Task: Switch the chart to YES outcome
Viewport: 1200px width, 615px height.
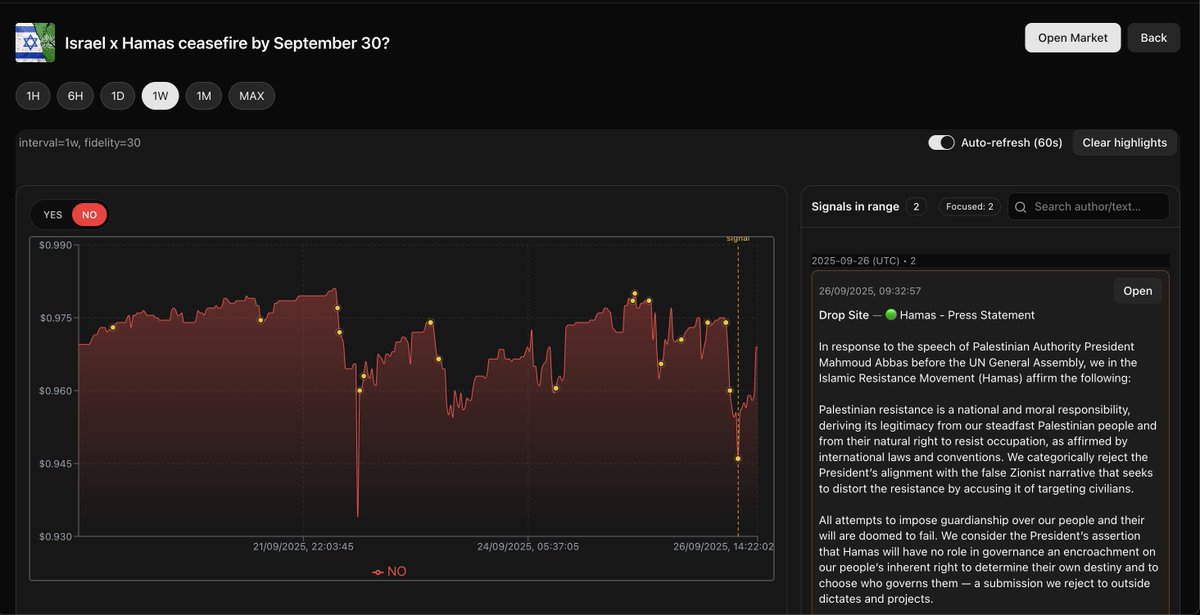Action: point(53,215)
